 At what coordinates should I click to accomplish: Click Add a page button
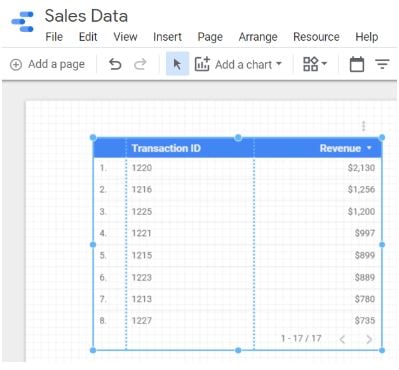[x=47, y=64]
